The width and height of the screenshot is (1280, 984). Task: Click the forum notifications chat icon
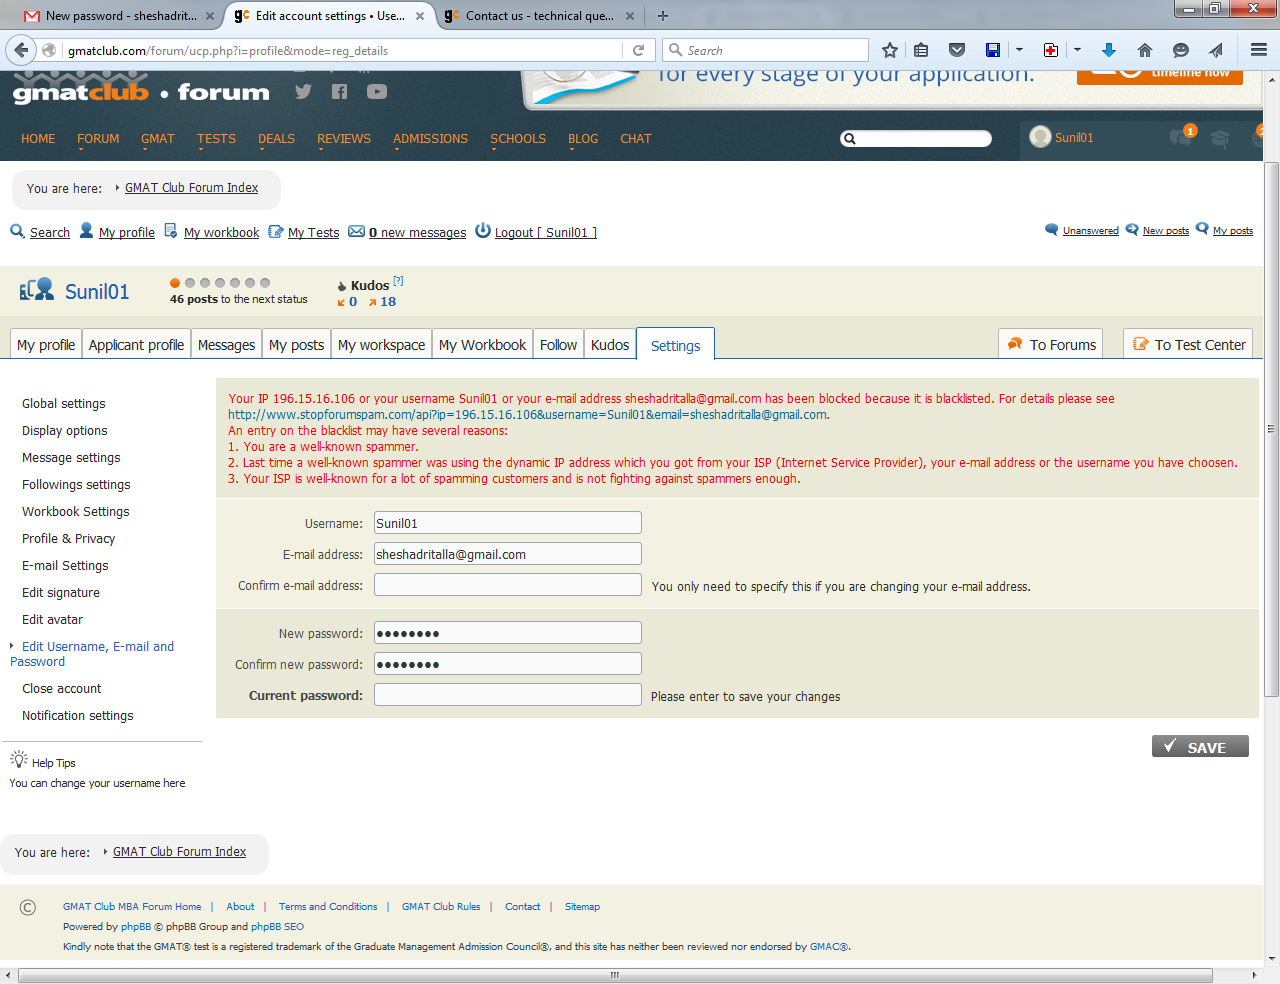1181,138
